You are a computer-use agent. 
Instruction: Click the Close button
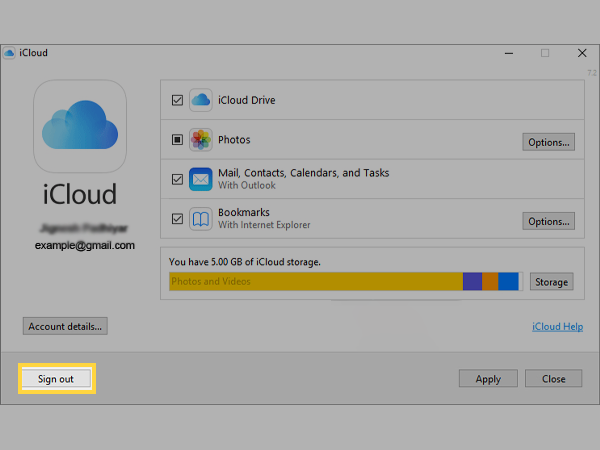[553, 378]
